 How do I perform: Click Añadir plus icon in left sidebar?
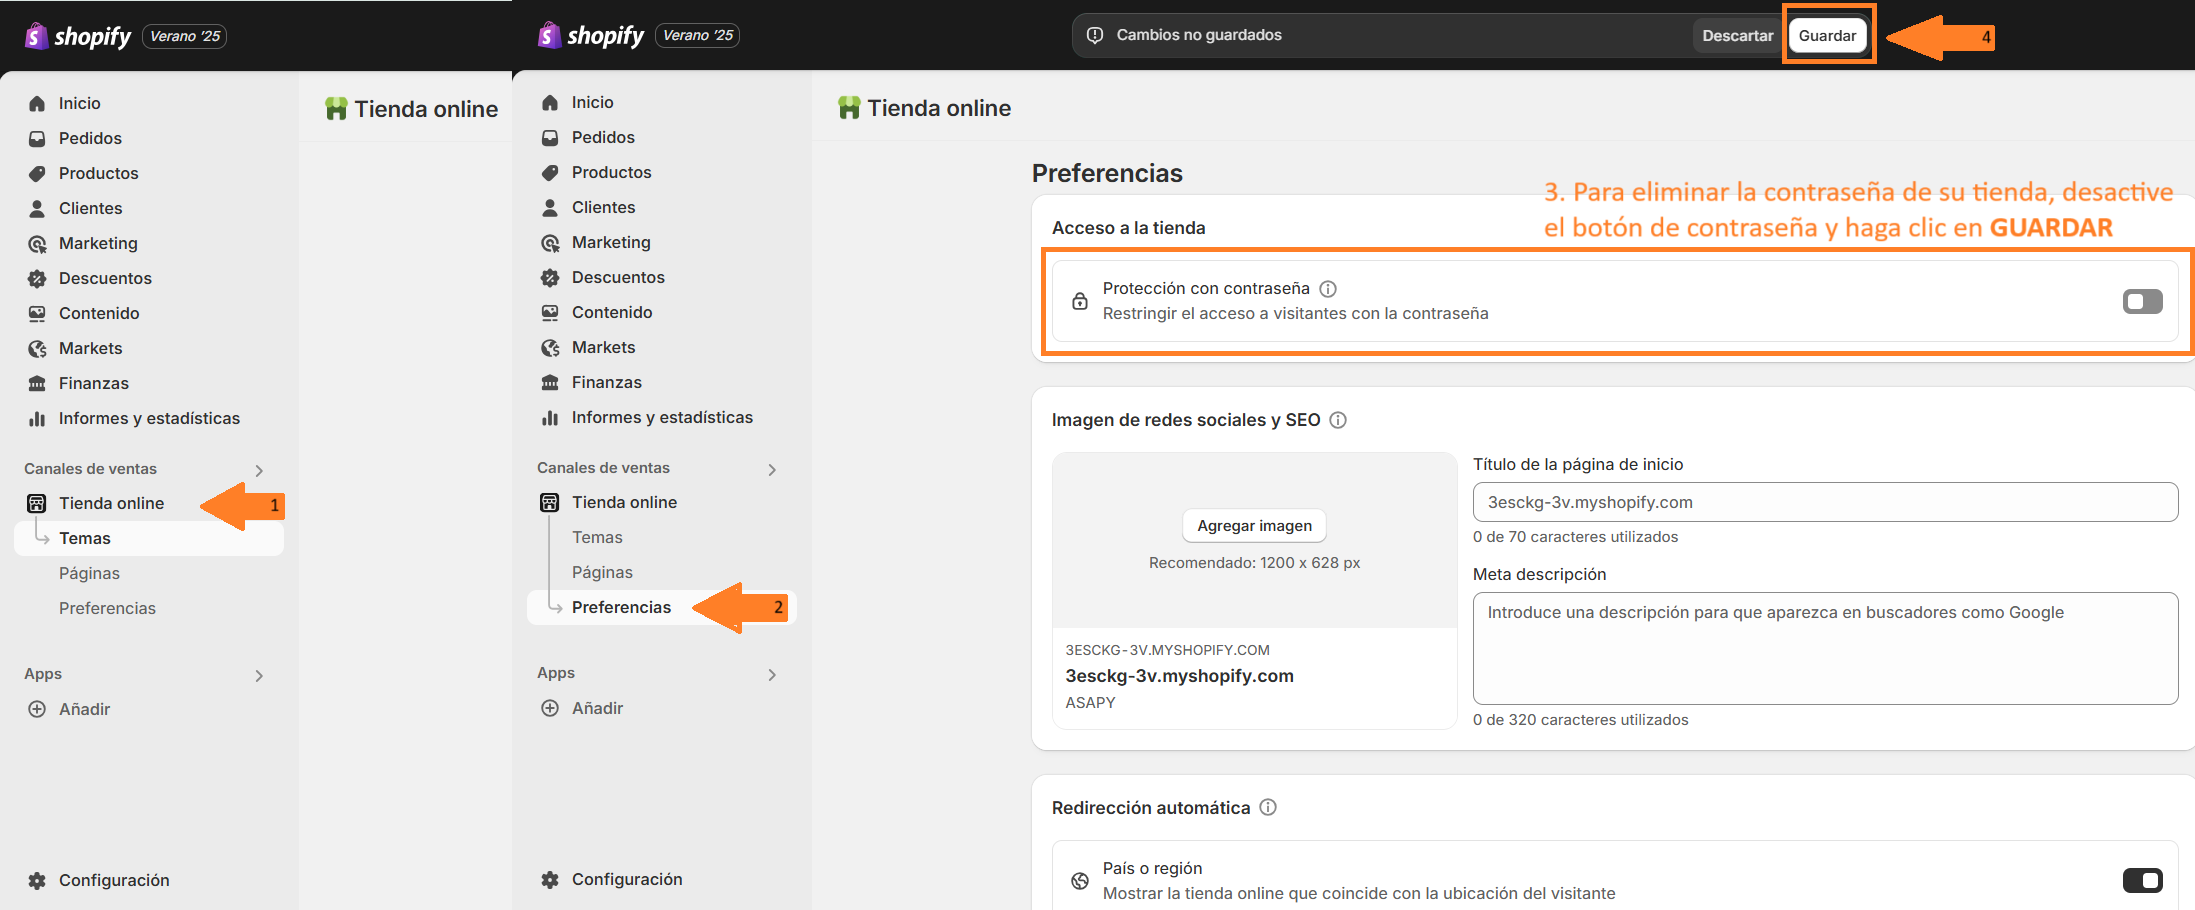[x=37, y=709]
